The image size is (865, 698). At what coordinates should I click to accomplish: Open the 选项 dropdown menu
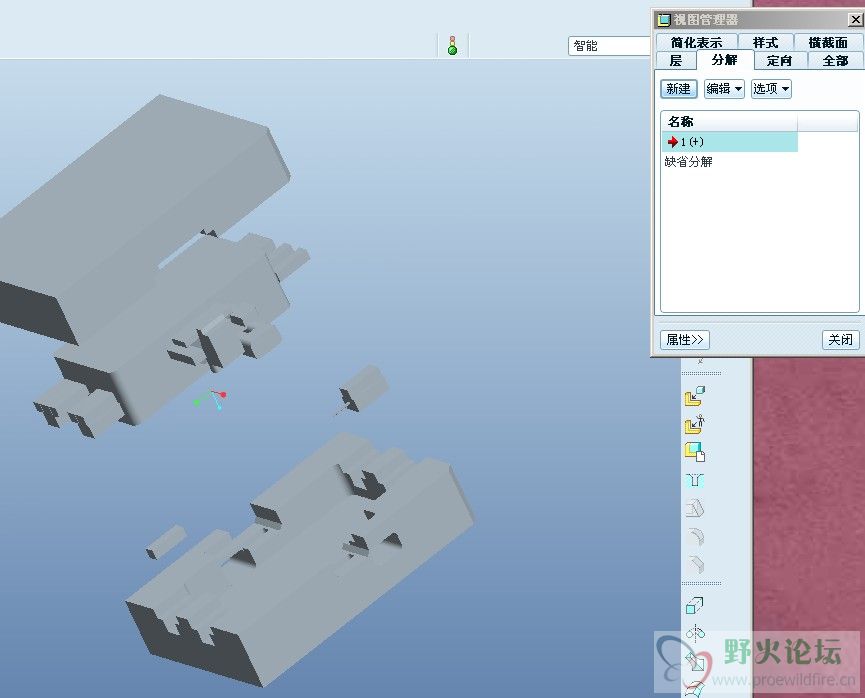pyautogui.click(x=771, y=89)
